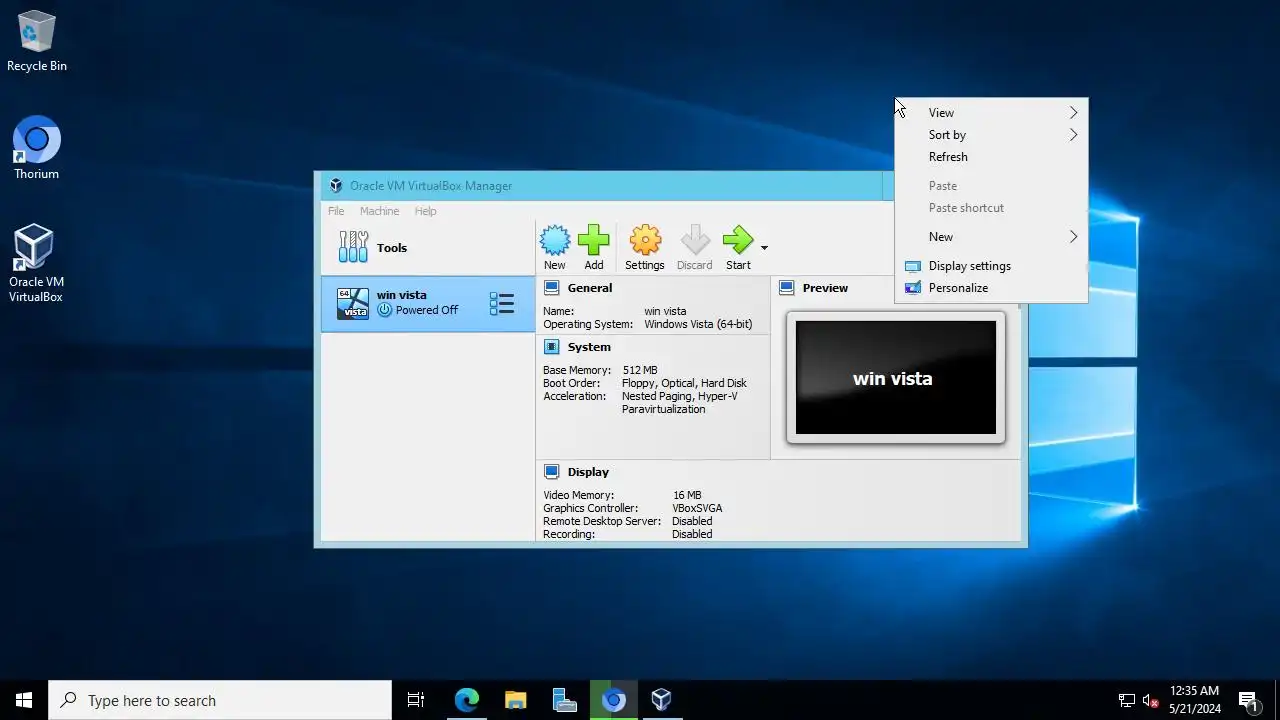Click the taskbar search box
This screenshot has height=720, width=1280.
coord(220,700)
